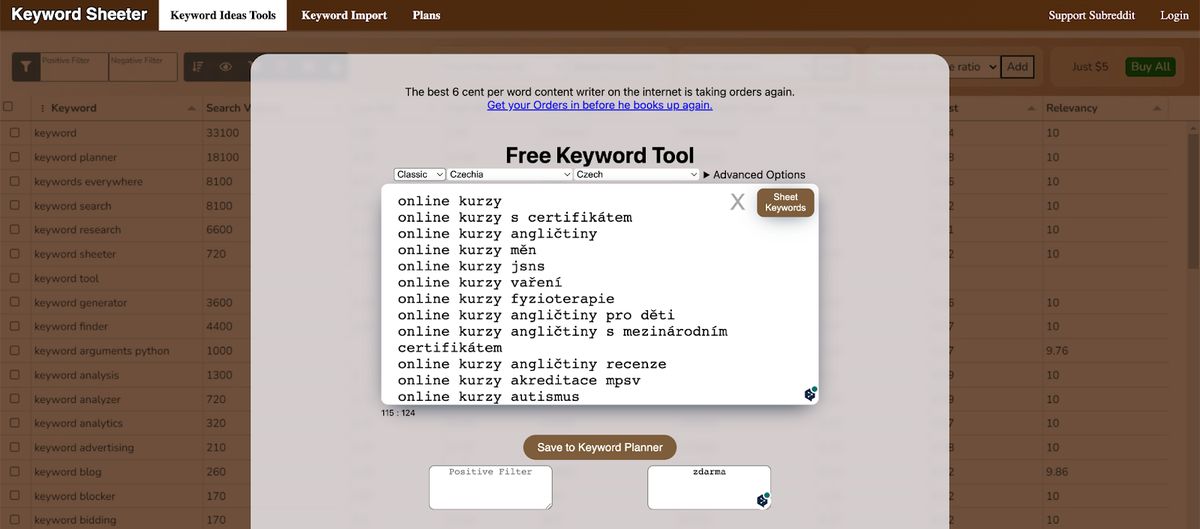Check the 'keyword search' row checkbox

15,206
